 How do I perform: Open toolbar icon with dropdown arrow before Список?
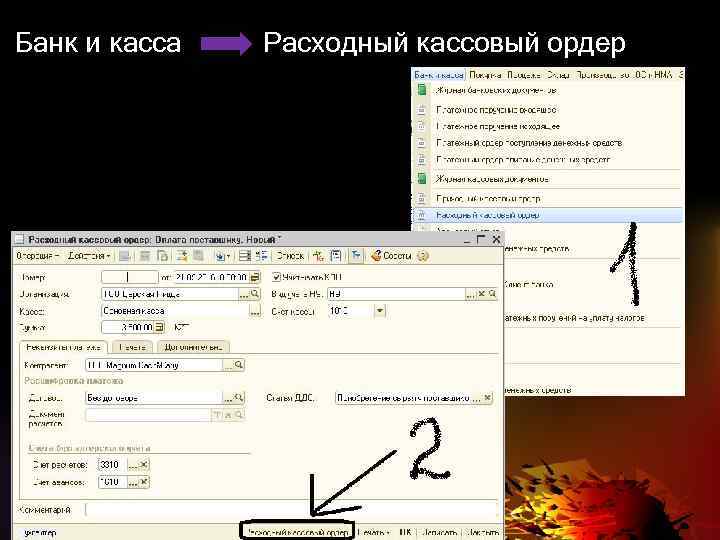pyautogui.click(x=222, y=256)
